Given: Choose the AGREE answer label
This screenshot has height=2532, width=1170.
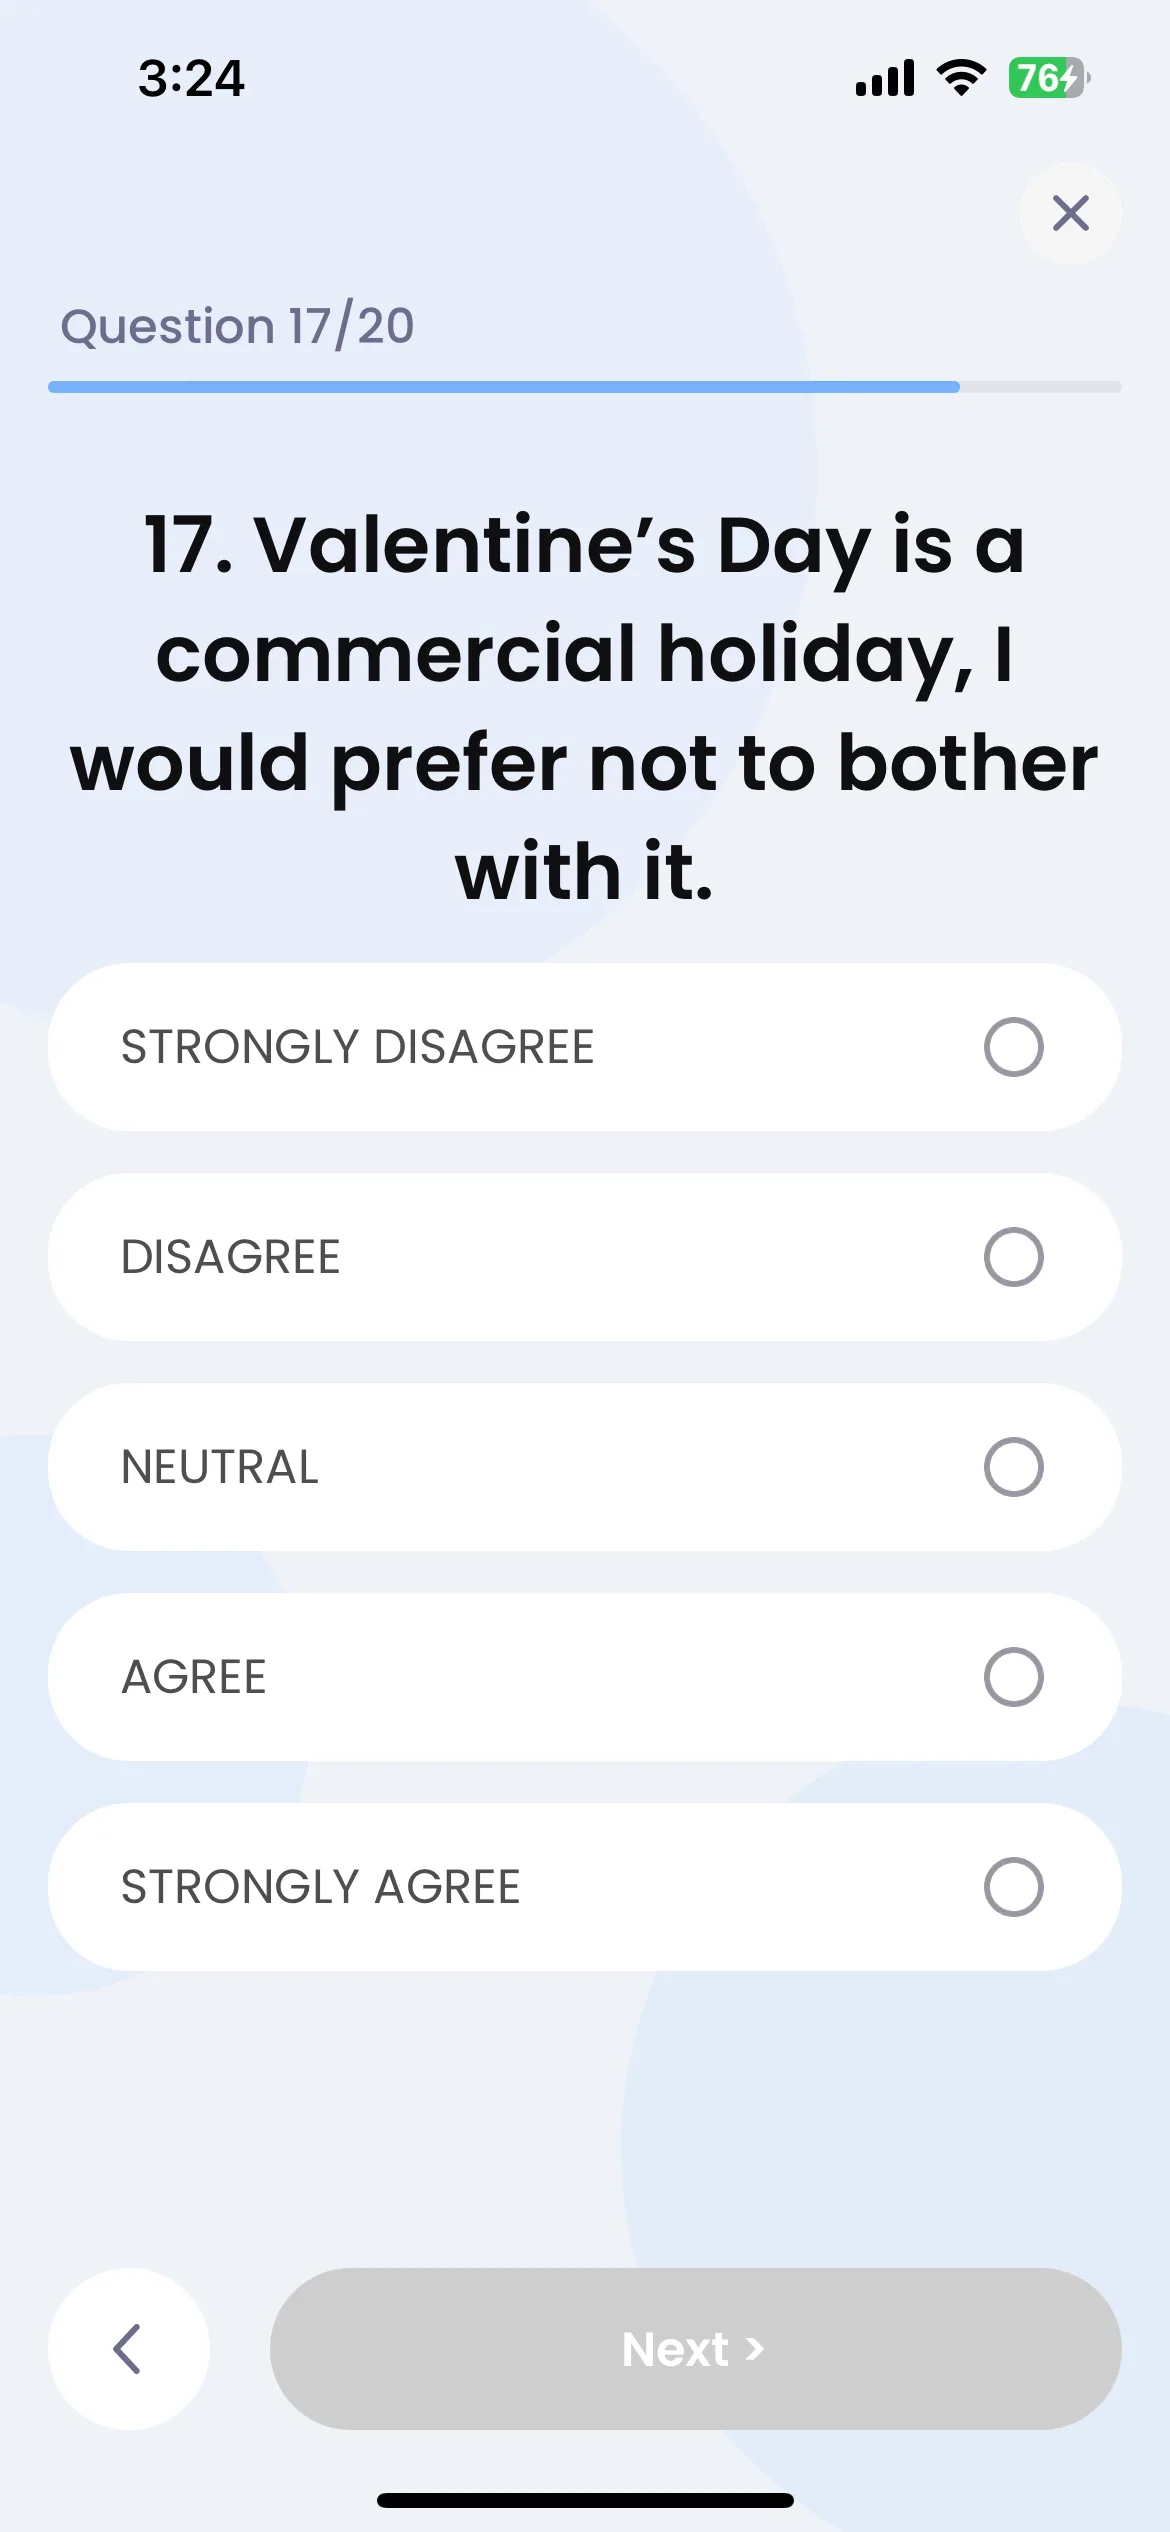Looking at the screenshot, I should tap(194, 1677).
